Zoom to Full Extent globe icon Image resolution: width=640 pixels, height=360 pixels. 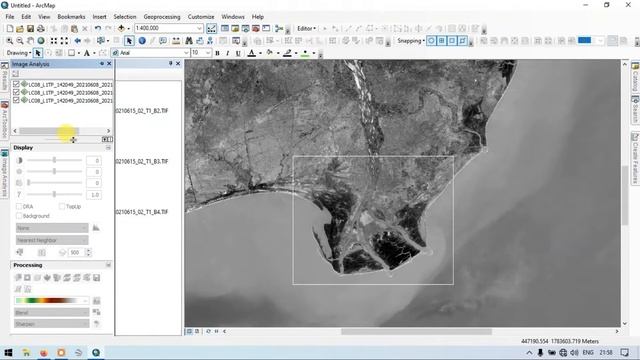[x=41, y=41]
